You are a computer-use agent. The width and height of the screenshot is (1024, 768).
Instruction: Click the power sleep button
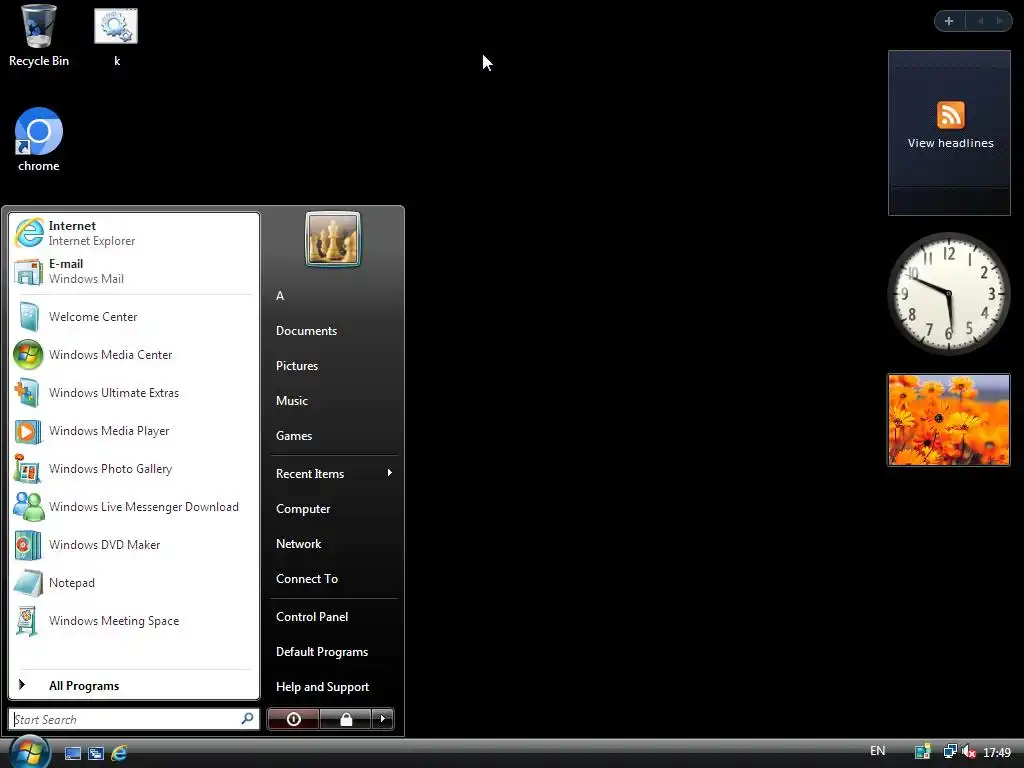coord(293,719)
